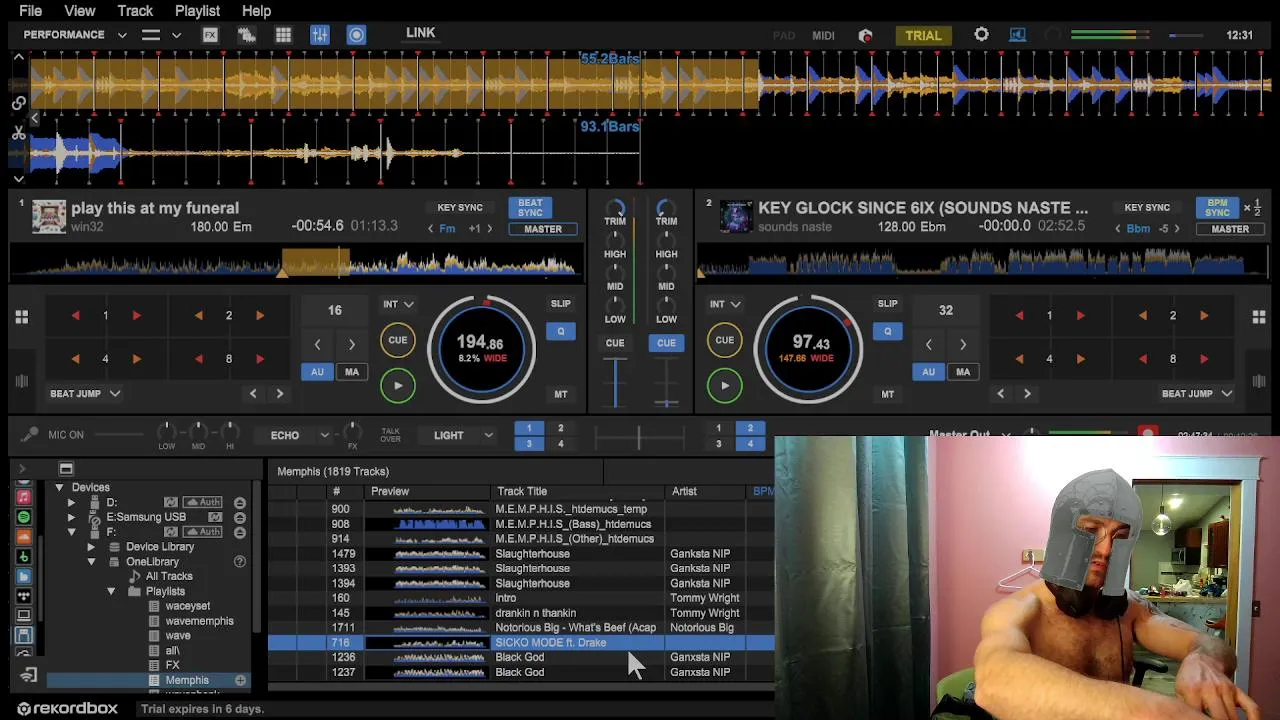Viewport: 1280px width, 720px height.
Task: Click the MIDI button
Action: (x=824, y=35)
